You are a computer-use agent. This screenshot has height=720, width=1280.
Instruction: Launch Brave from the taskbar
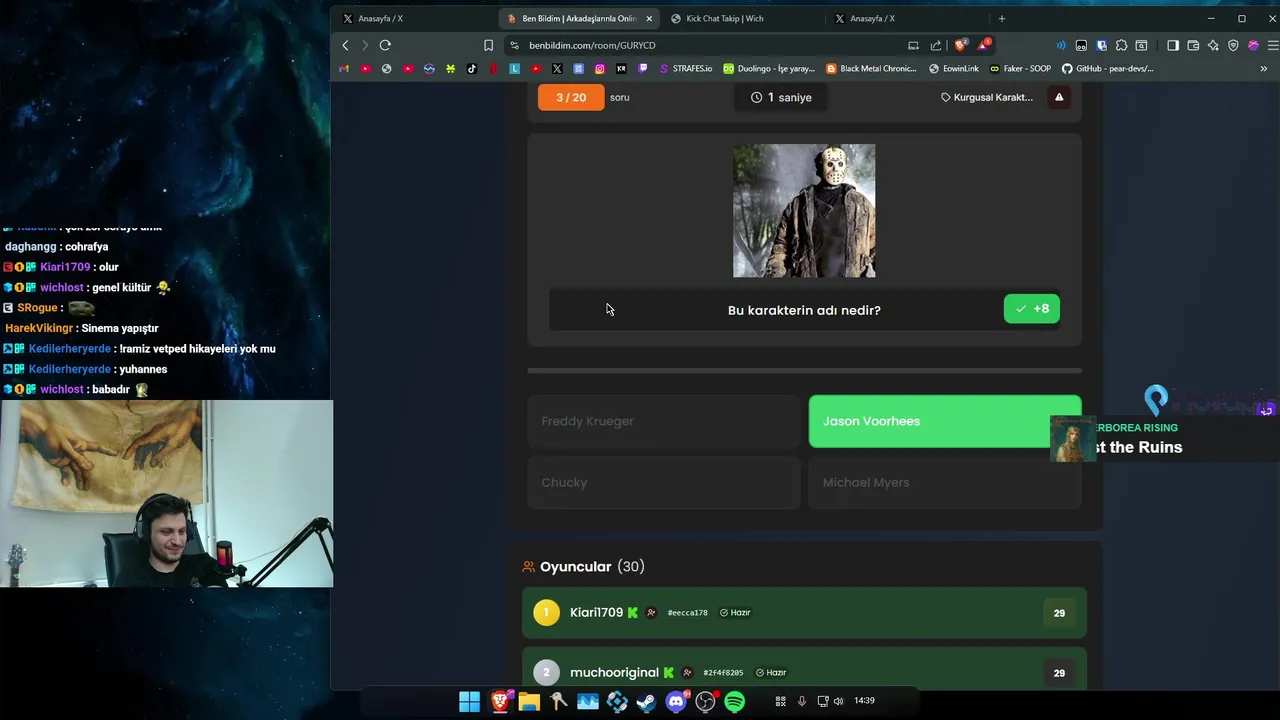tap(499, 702)
